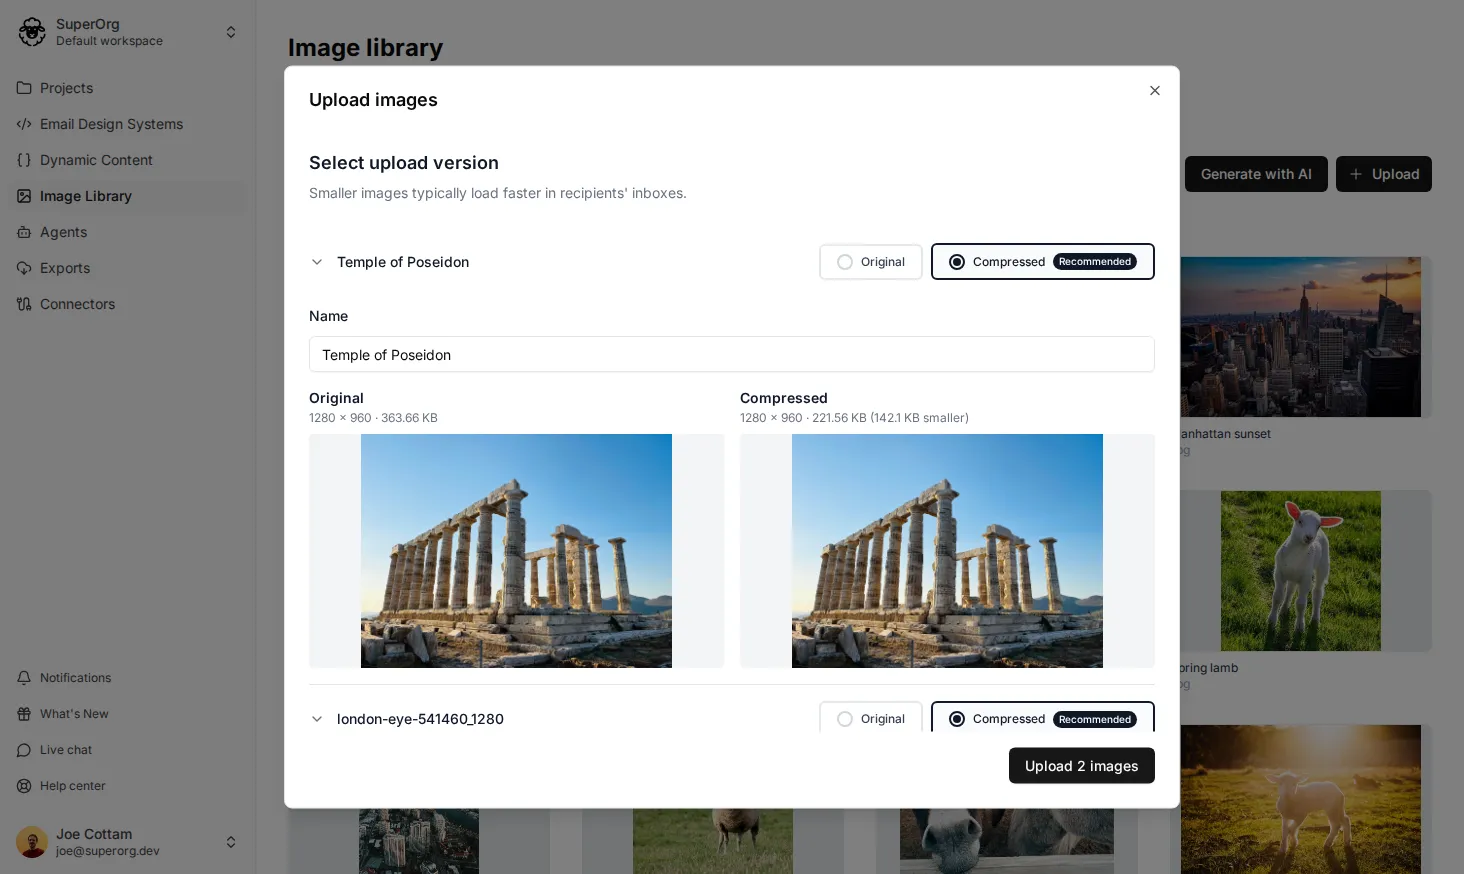
Task: Click the Name input field
Action: 732,354
